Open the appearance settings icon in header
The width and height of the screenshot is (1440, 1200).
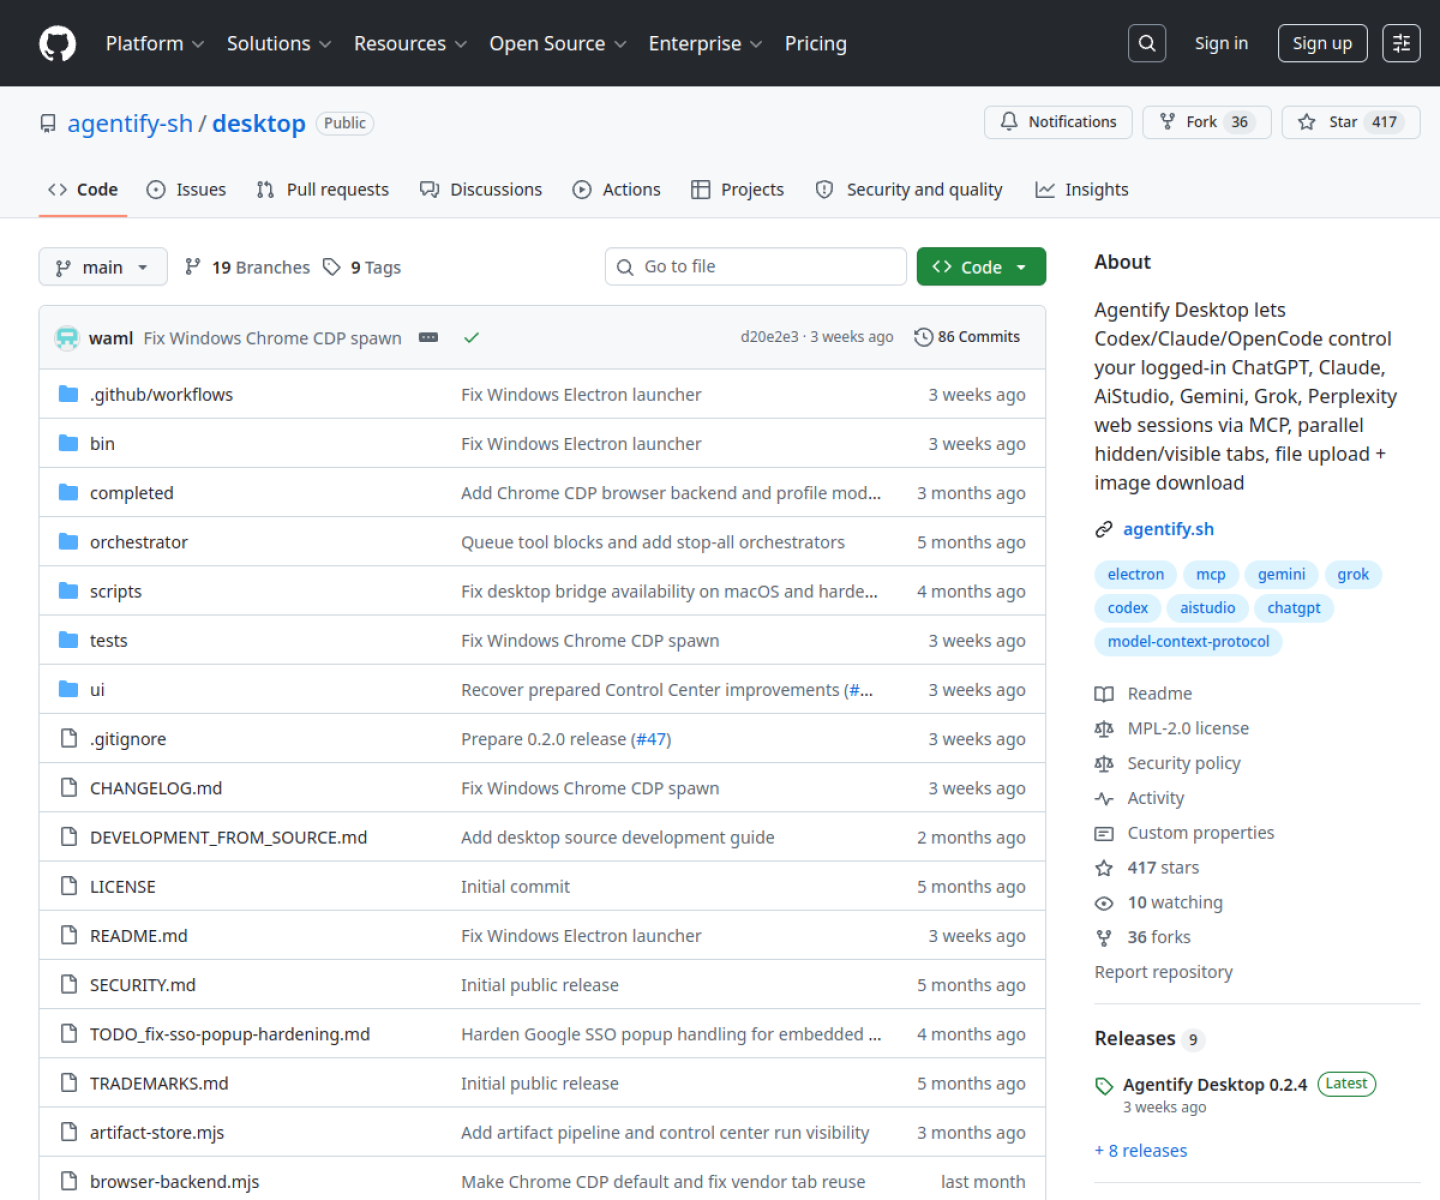[x=1401, y=43]
